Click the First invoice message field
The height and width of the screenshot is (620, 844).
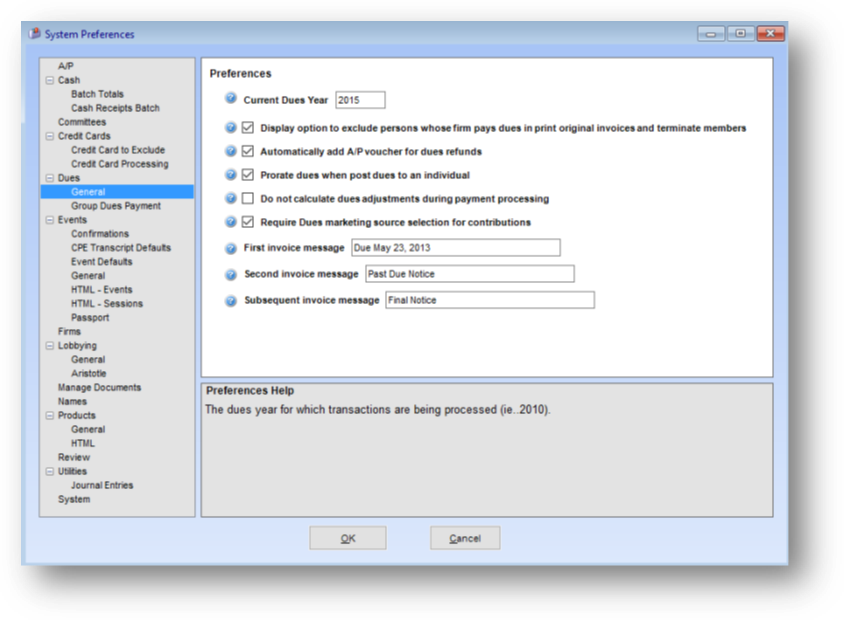tap(456, 248)
